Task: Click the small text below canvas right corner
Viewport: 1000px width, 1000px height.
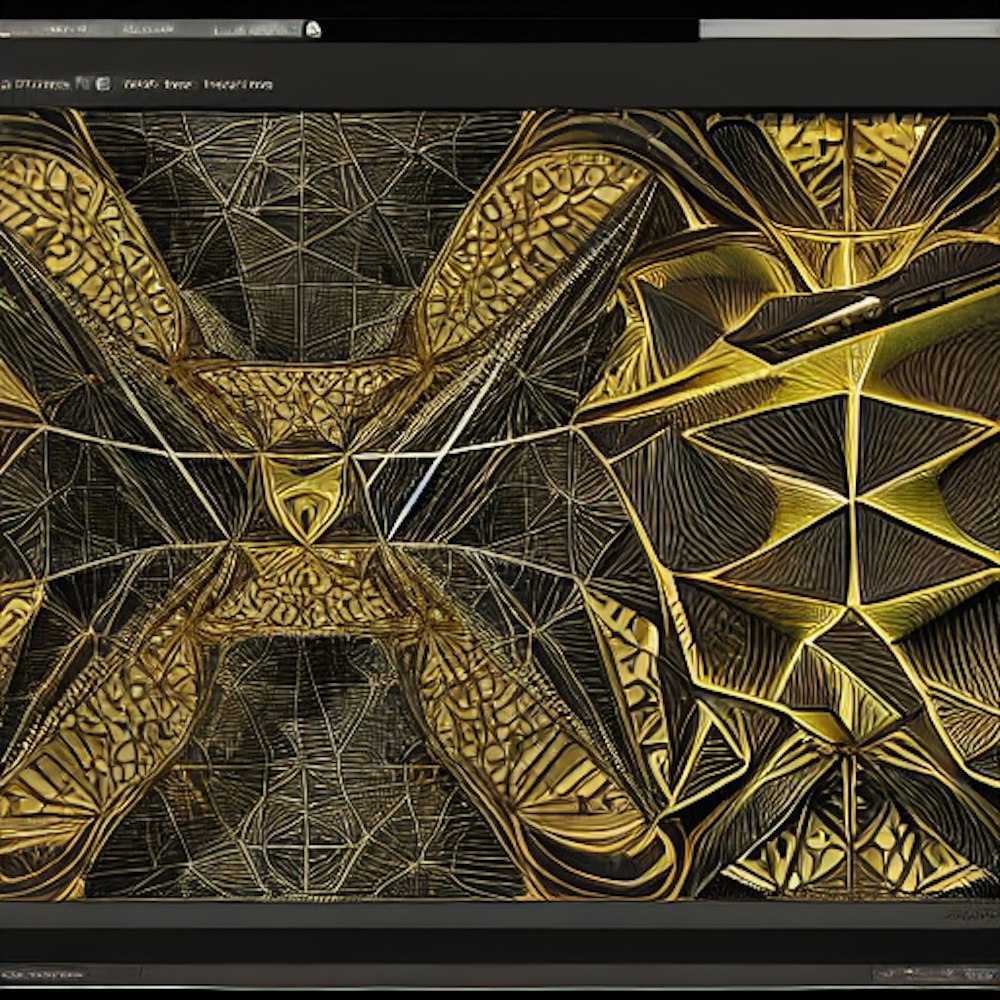Action: tap(967, 914)
